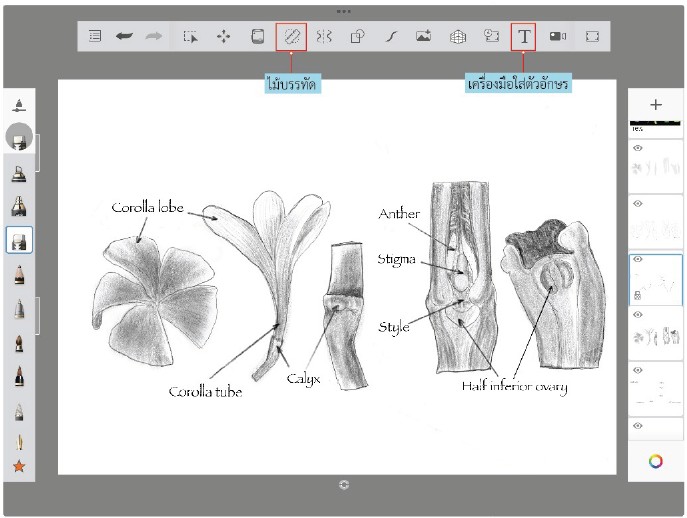Open the main menu list icon
This screenshot has height=518, width=687.
(95, 36)
